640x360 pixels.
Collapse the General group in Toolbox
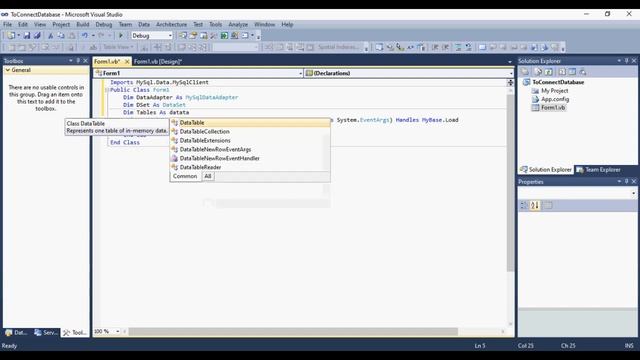7,70
